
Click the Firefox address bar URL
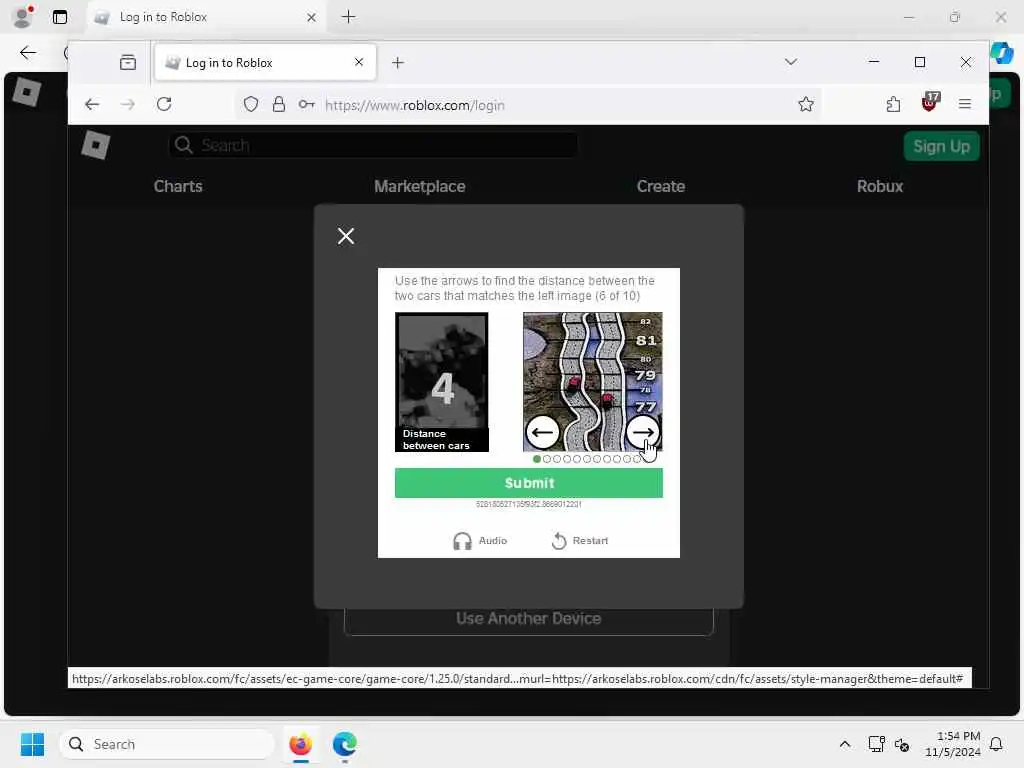(415, 105)
